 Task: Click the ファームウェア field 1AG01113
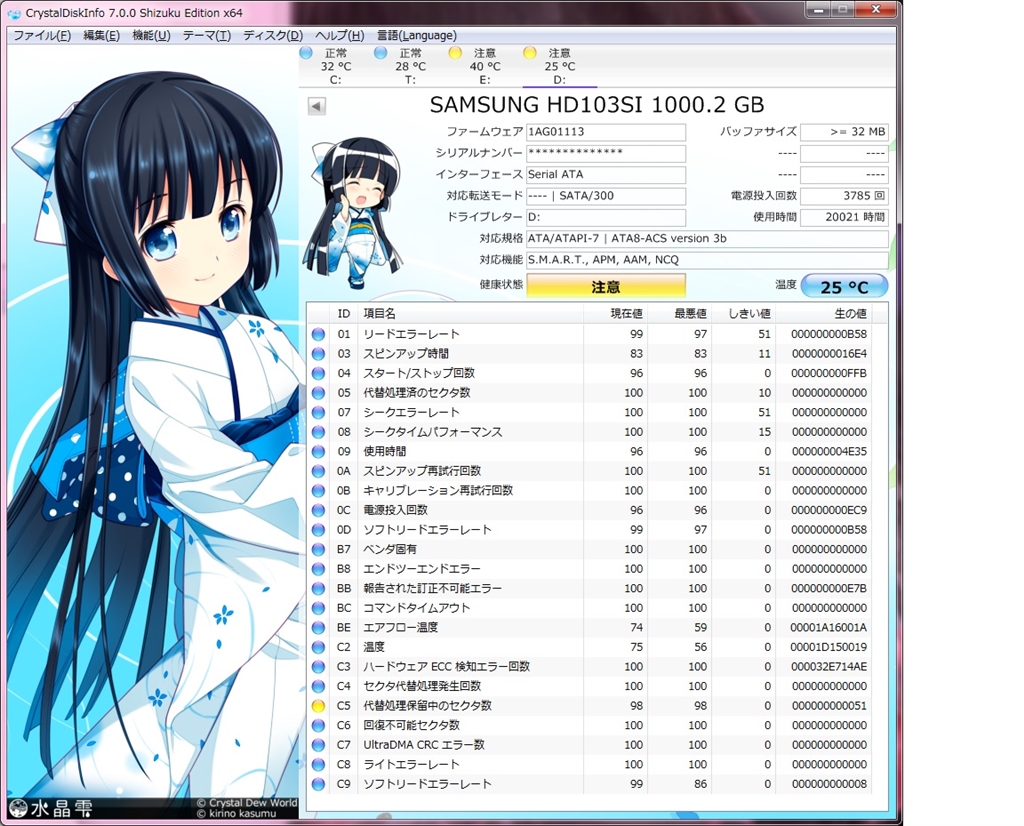tap(606, 132)
